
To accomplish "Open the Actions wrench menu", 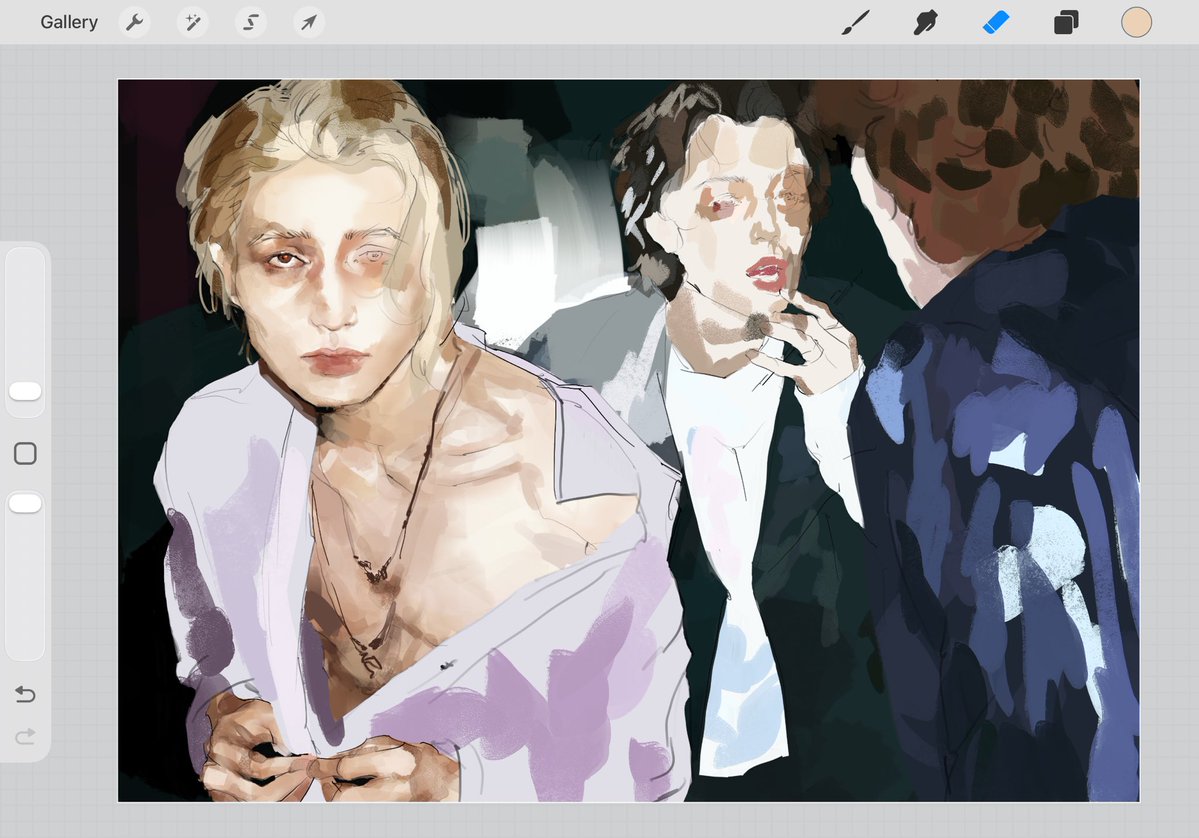I will (x=135, y=22).
